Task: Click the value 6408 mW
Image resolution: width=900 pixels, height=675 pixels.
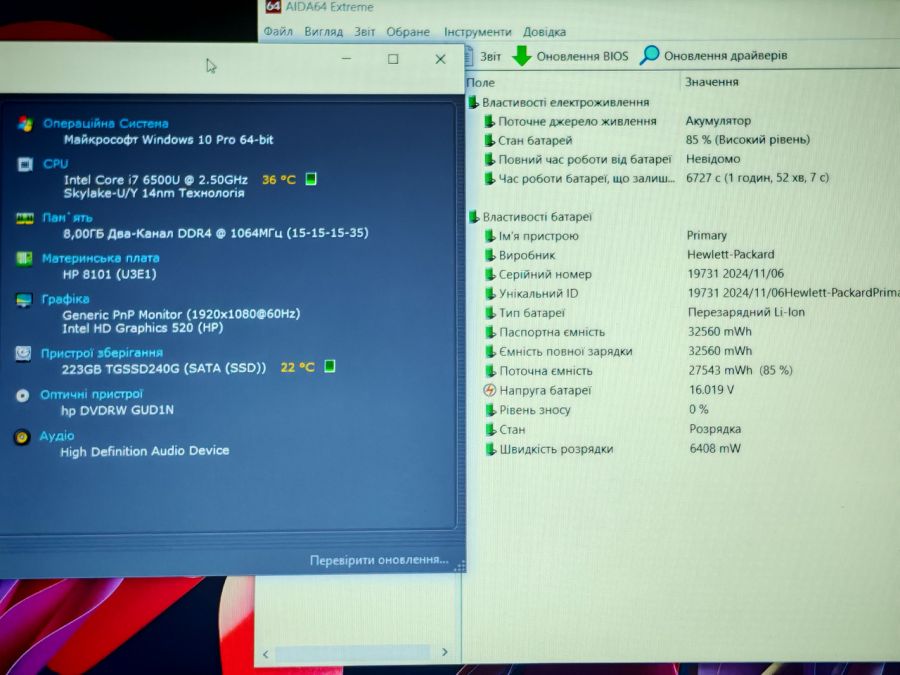Action: (715, 448)
